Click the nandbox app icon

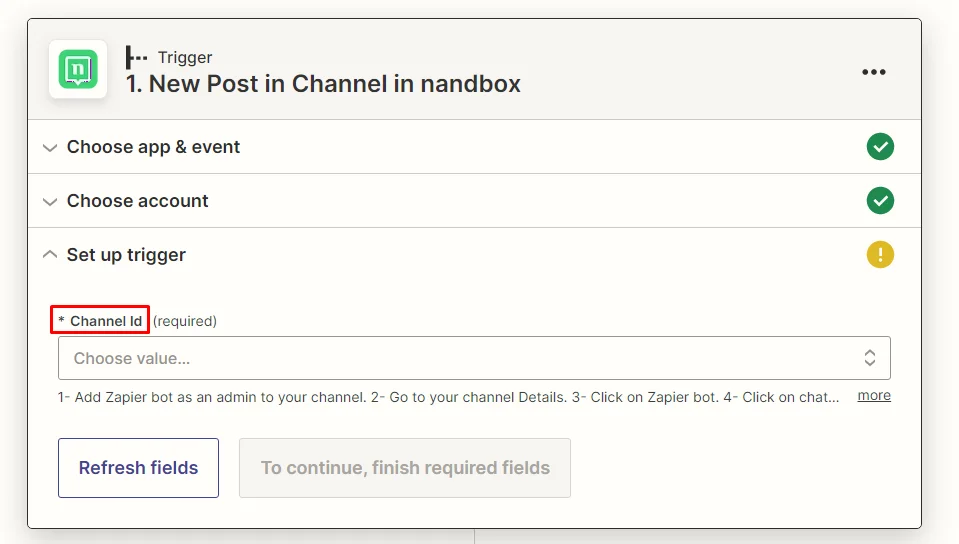[78, 69]
